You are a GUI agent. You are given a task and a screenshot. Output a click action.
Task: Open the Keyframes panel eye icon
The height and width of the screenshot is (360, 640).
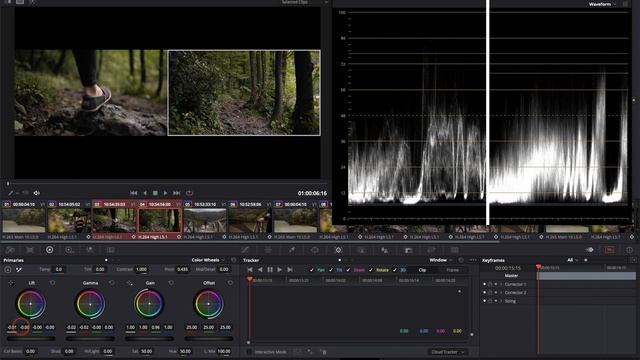tap(589, 250)
